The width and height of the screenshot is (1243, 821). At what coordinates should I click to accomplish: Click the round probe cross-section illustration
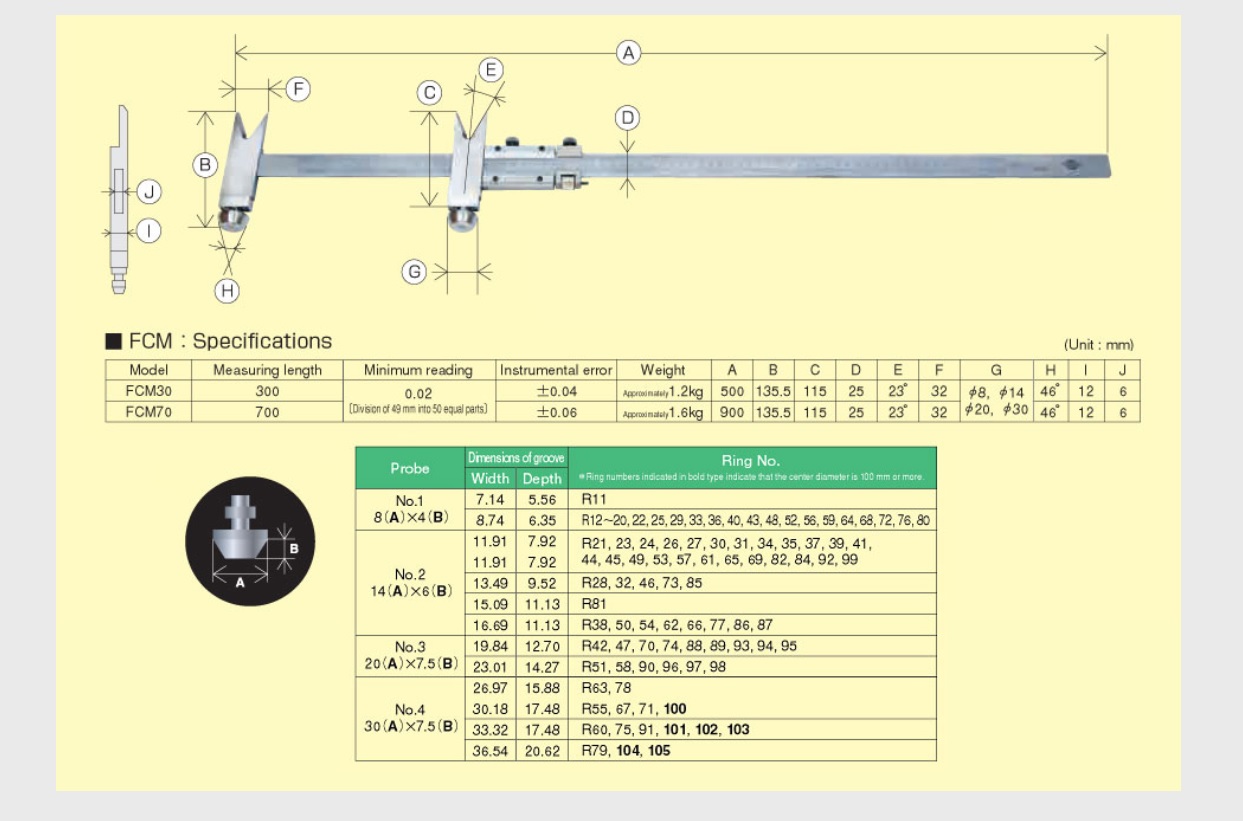250,540
